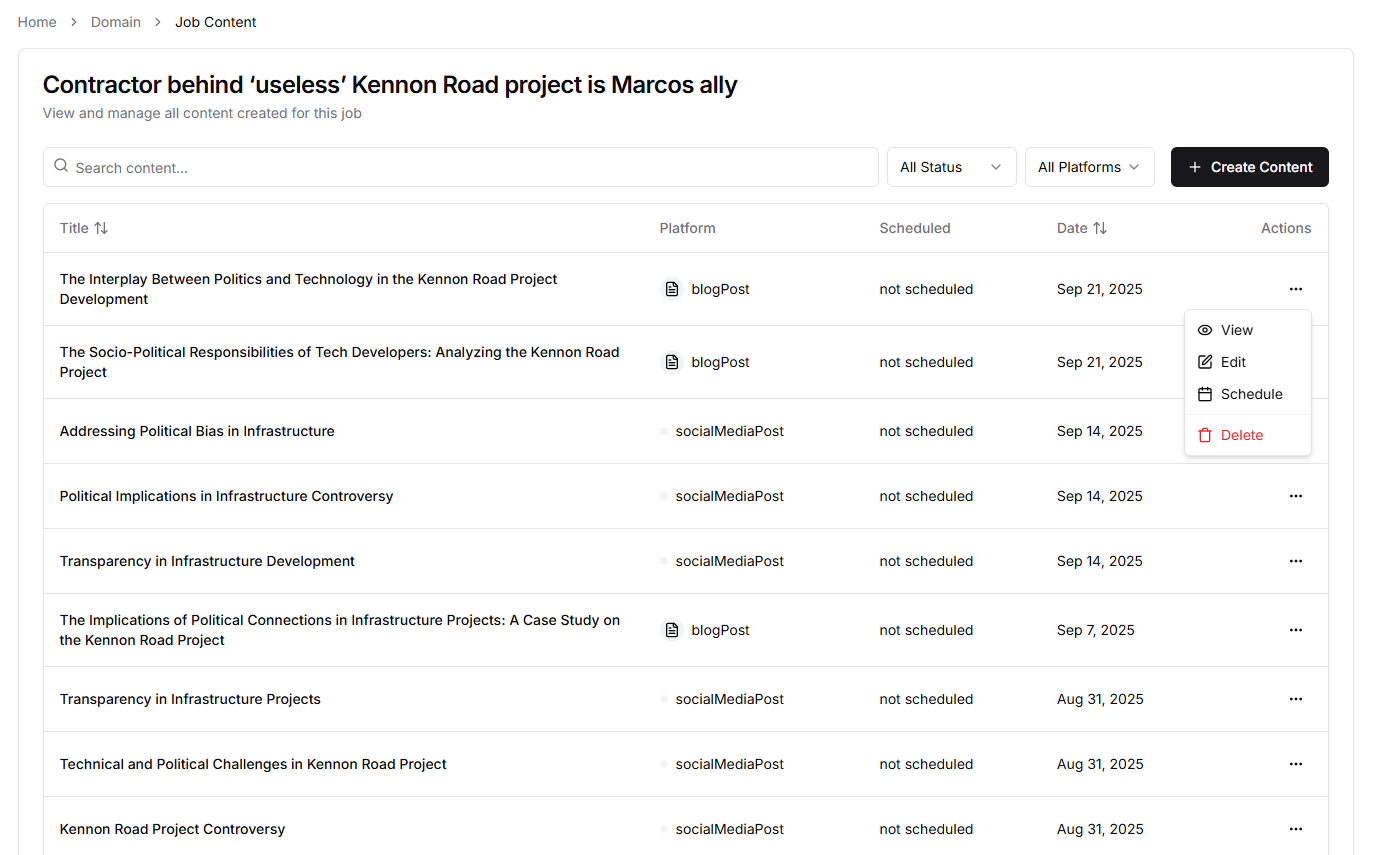Select Schedule from the actions menu
1381x855 pixels.
(x=1251, y=394)
